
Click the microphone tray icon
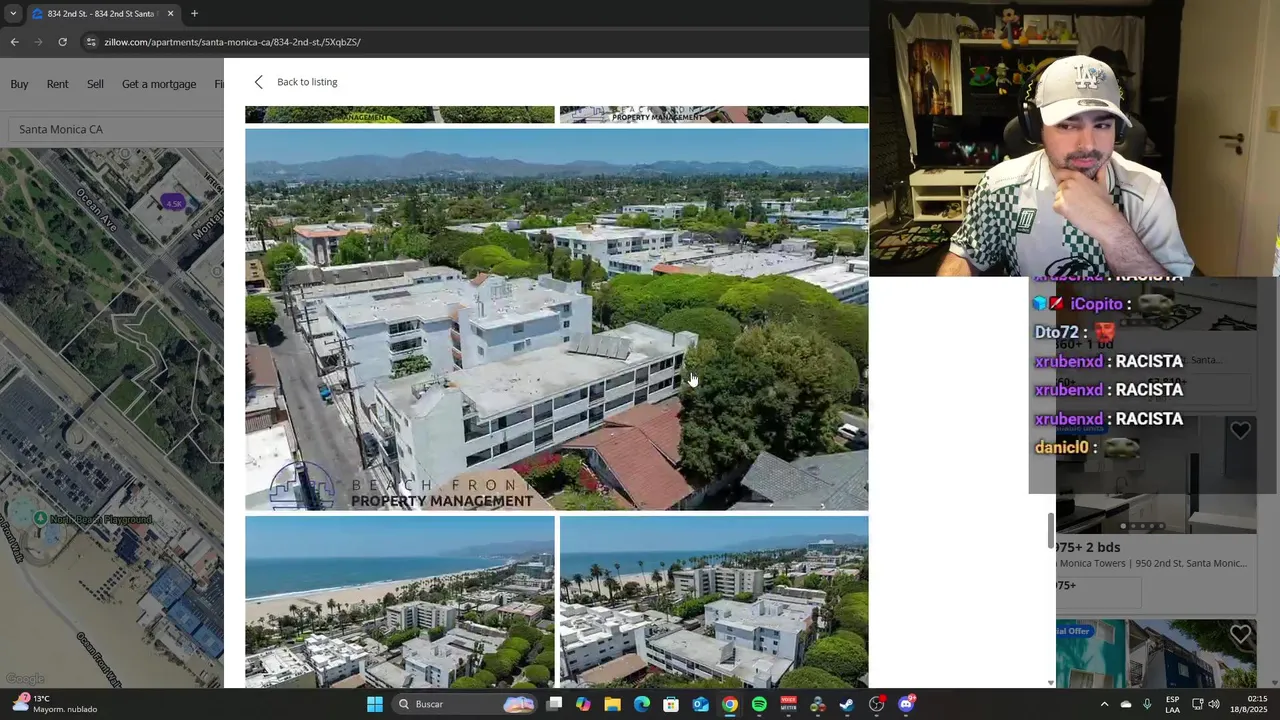pyautogui.click(x=1147, y=704)
